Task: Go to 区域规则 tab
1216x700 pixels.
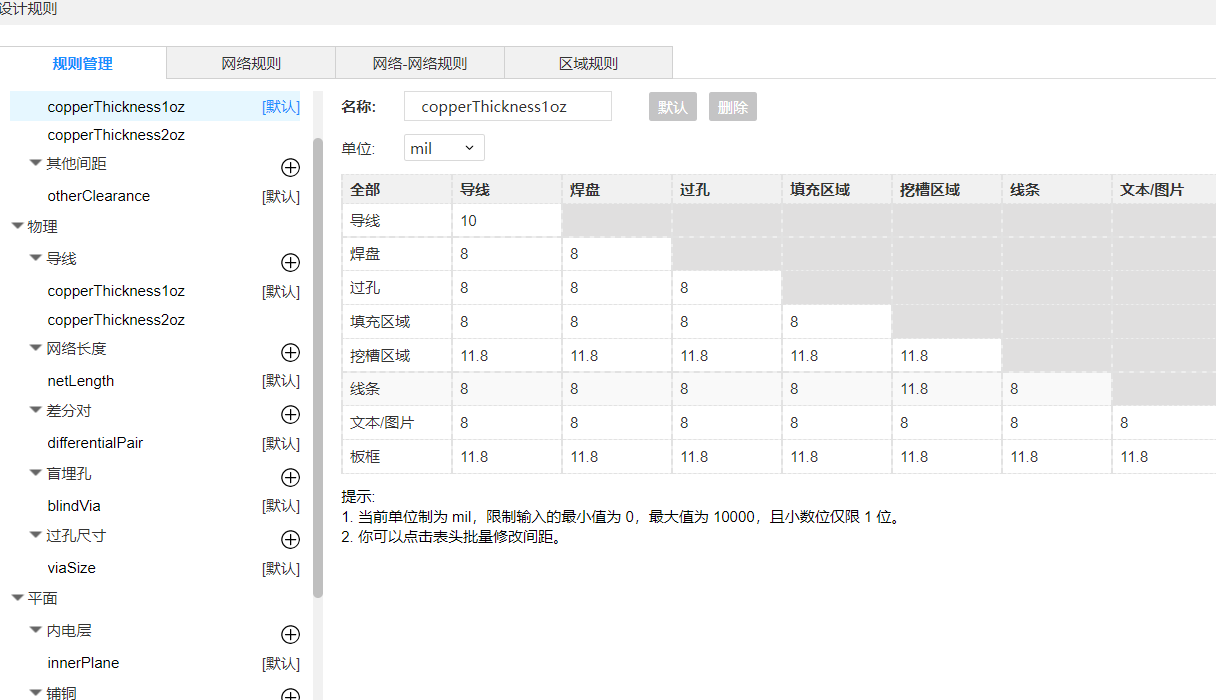Action: 588,63
